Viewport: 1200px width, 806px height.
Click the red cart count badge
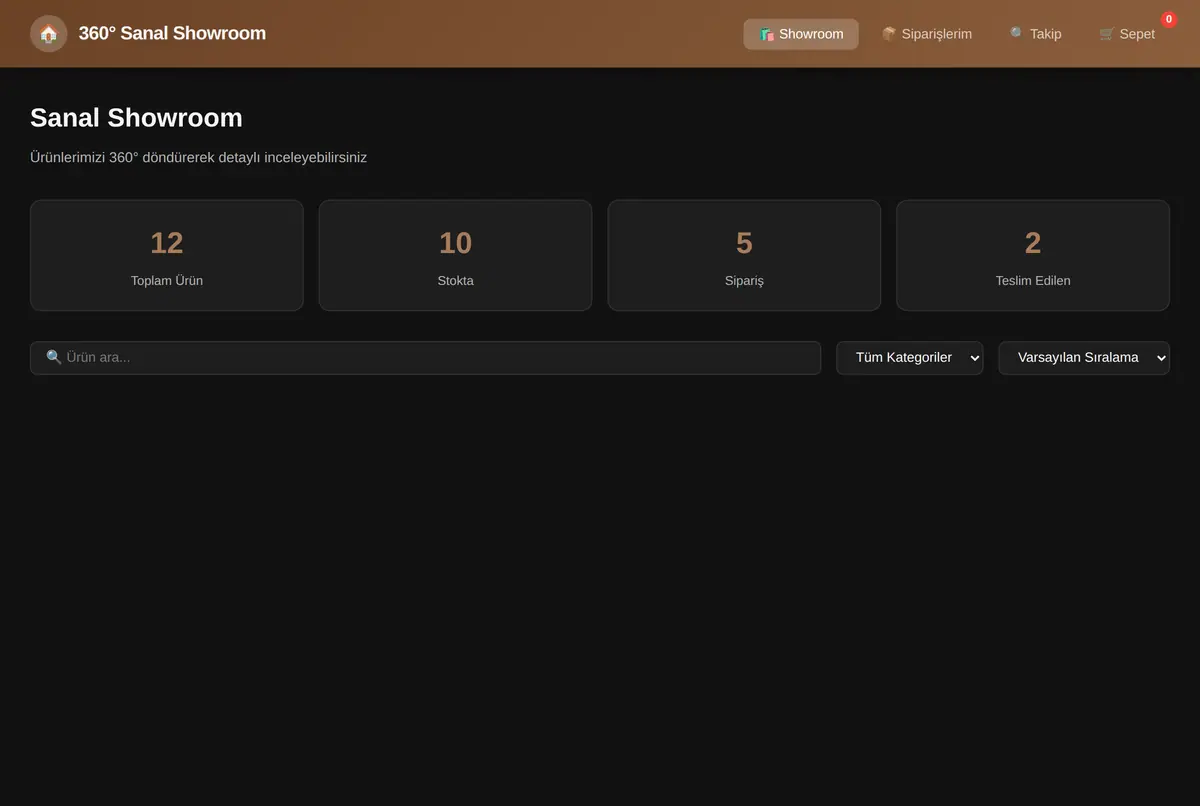(1168, 19)
